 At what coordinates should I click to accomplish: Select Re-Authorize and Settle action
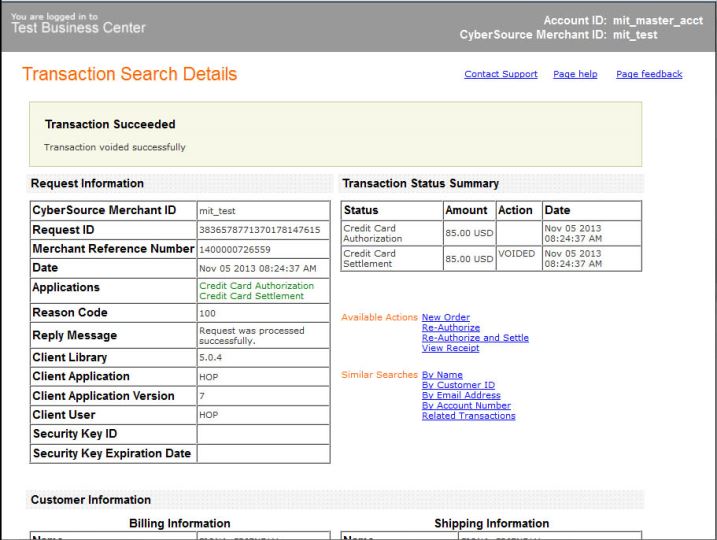pyautogui.click(x=475, y=338)
